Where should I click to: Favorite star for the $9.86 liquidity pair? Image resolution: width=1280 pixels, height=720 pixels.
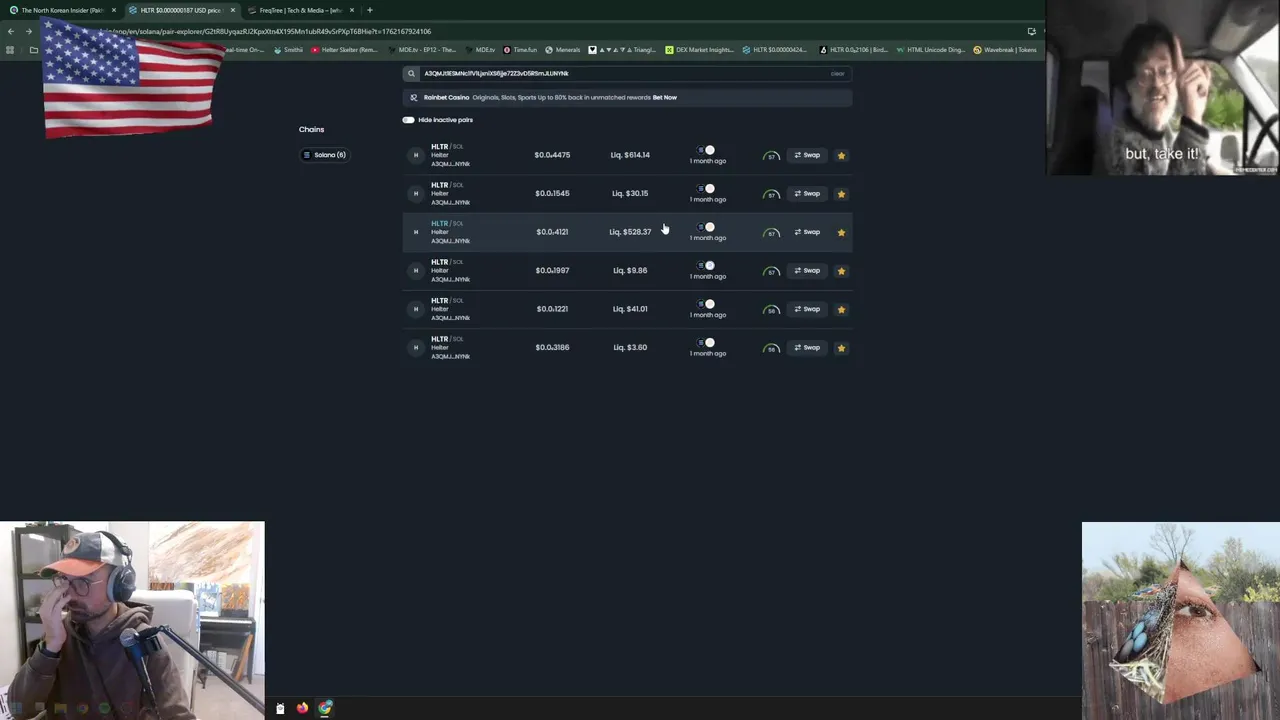click(x=841, y=271)
